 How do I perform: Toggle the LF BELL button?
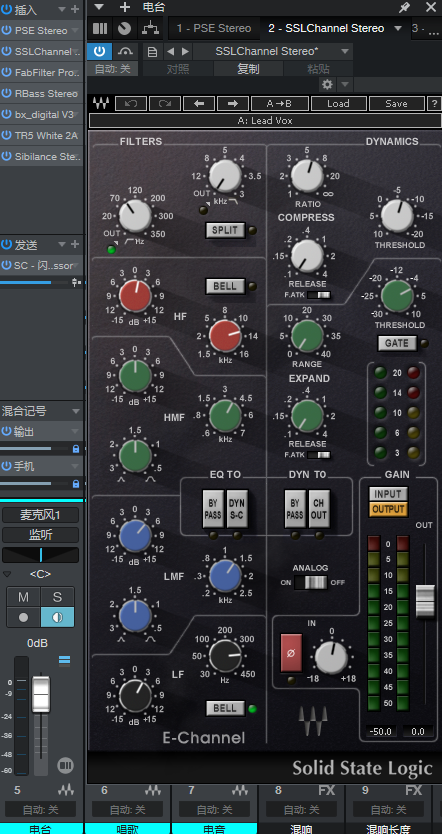[225, 708]
